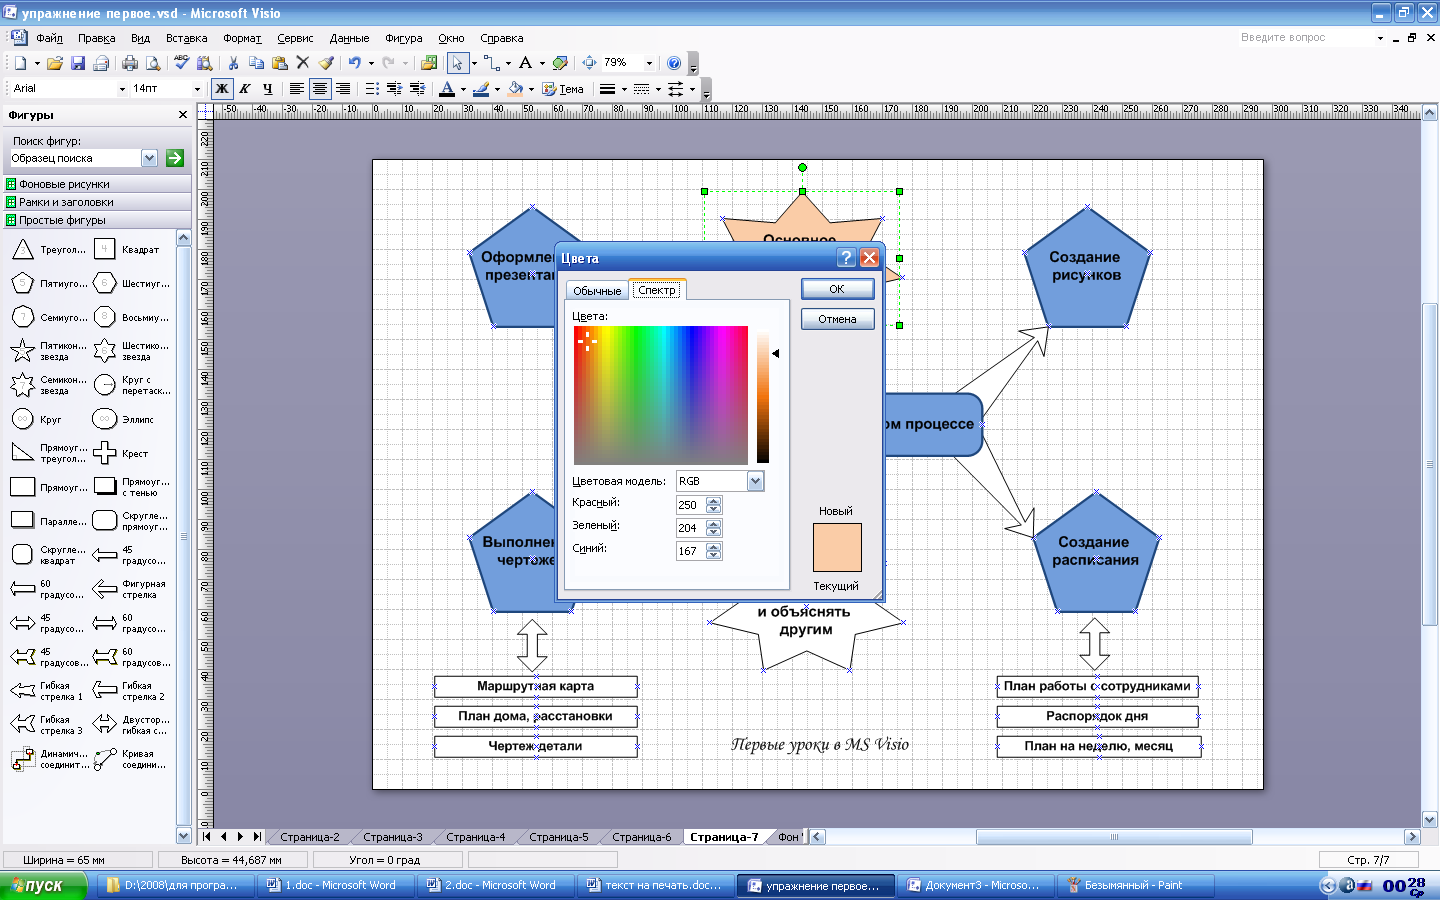Open the Рамки и заголовки stencil
The image size is (1440, 900).
coord(96,202)
